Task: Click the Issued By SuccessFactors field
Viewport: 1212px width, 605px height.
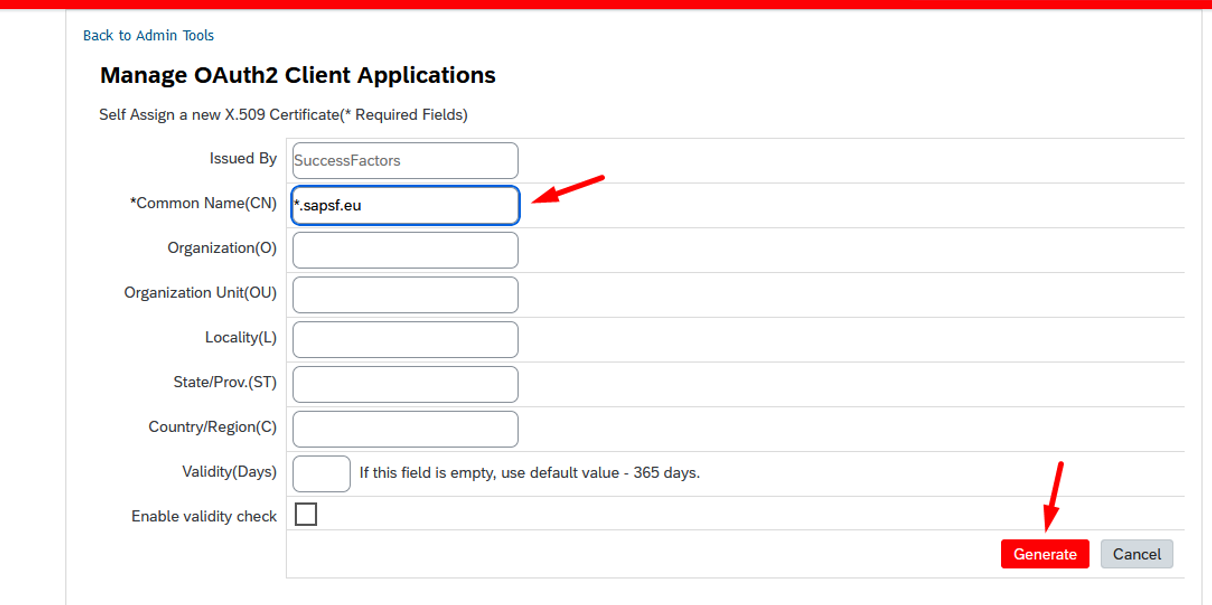Action: pos(405,160)
